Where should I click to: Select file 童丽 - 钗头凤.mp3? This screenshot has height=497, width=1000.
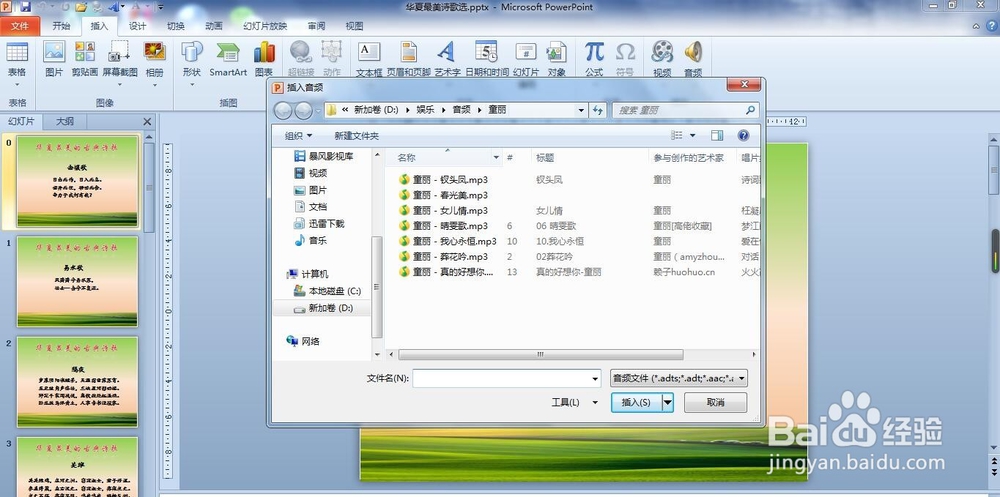[450, 180]
